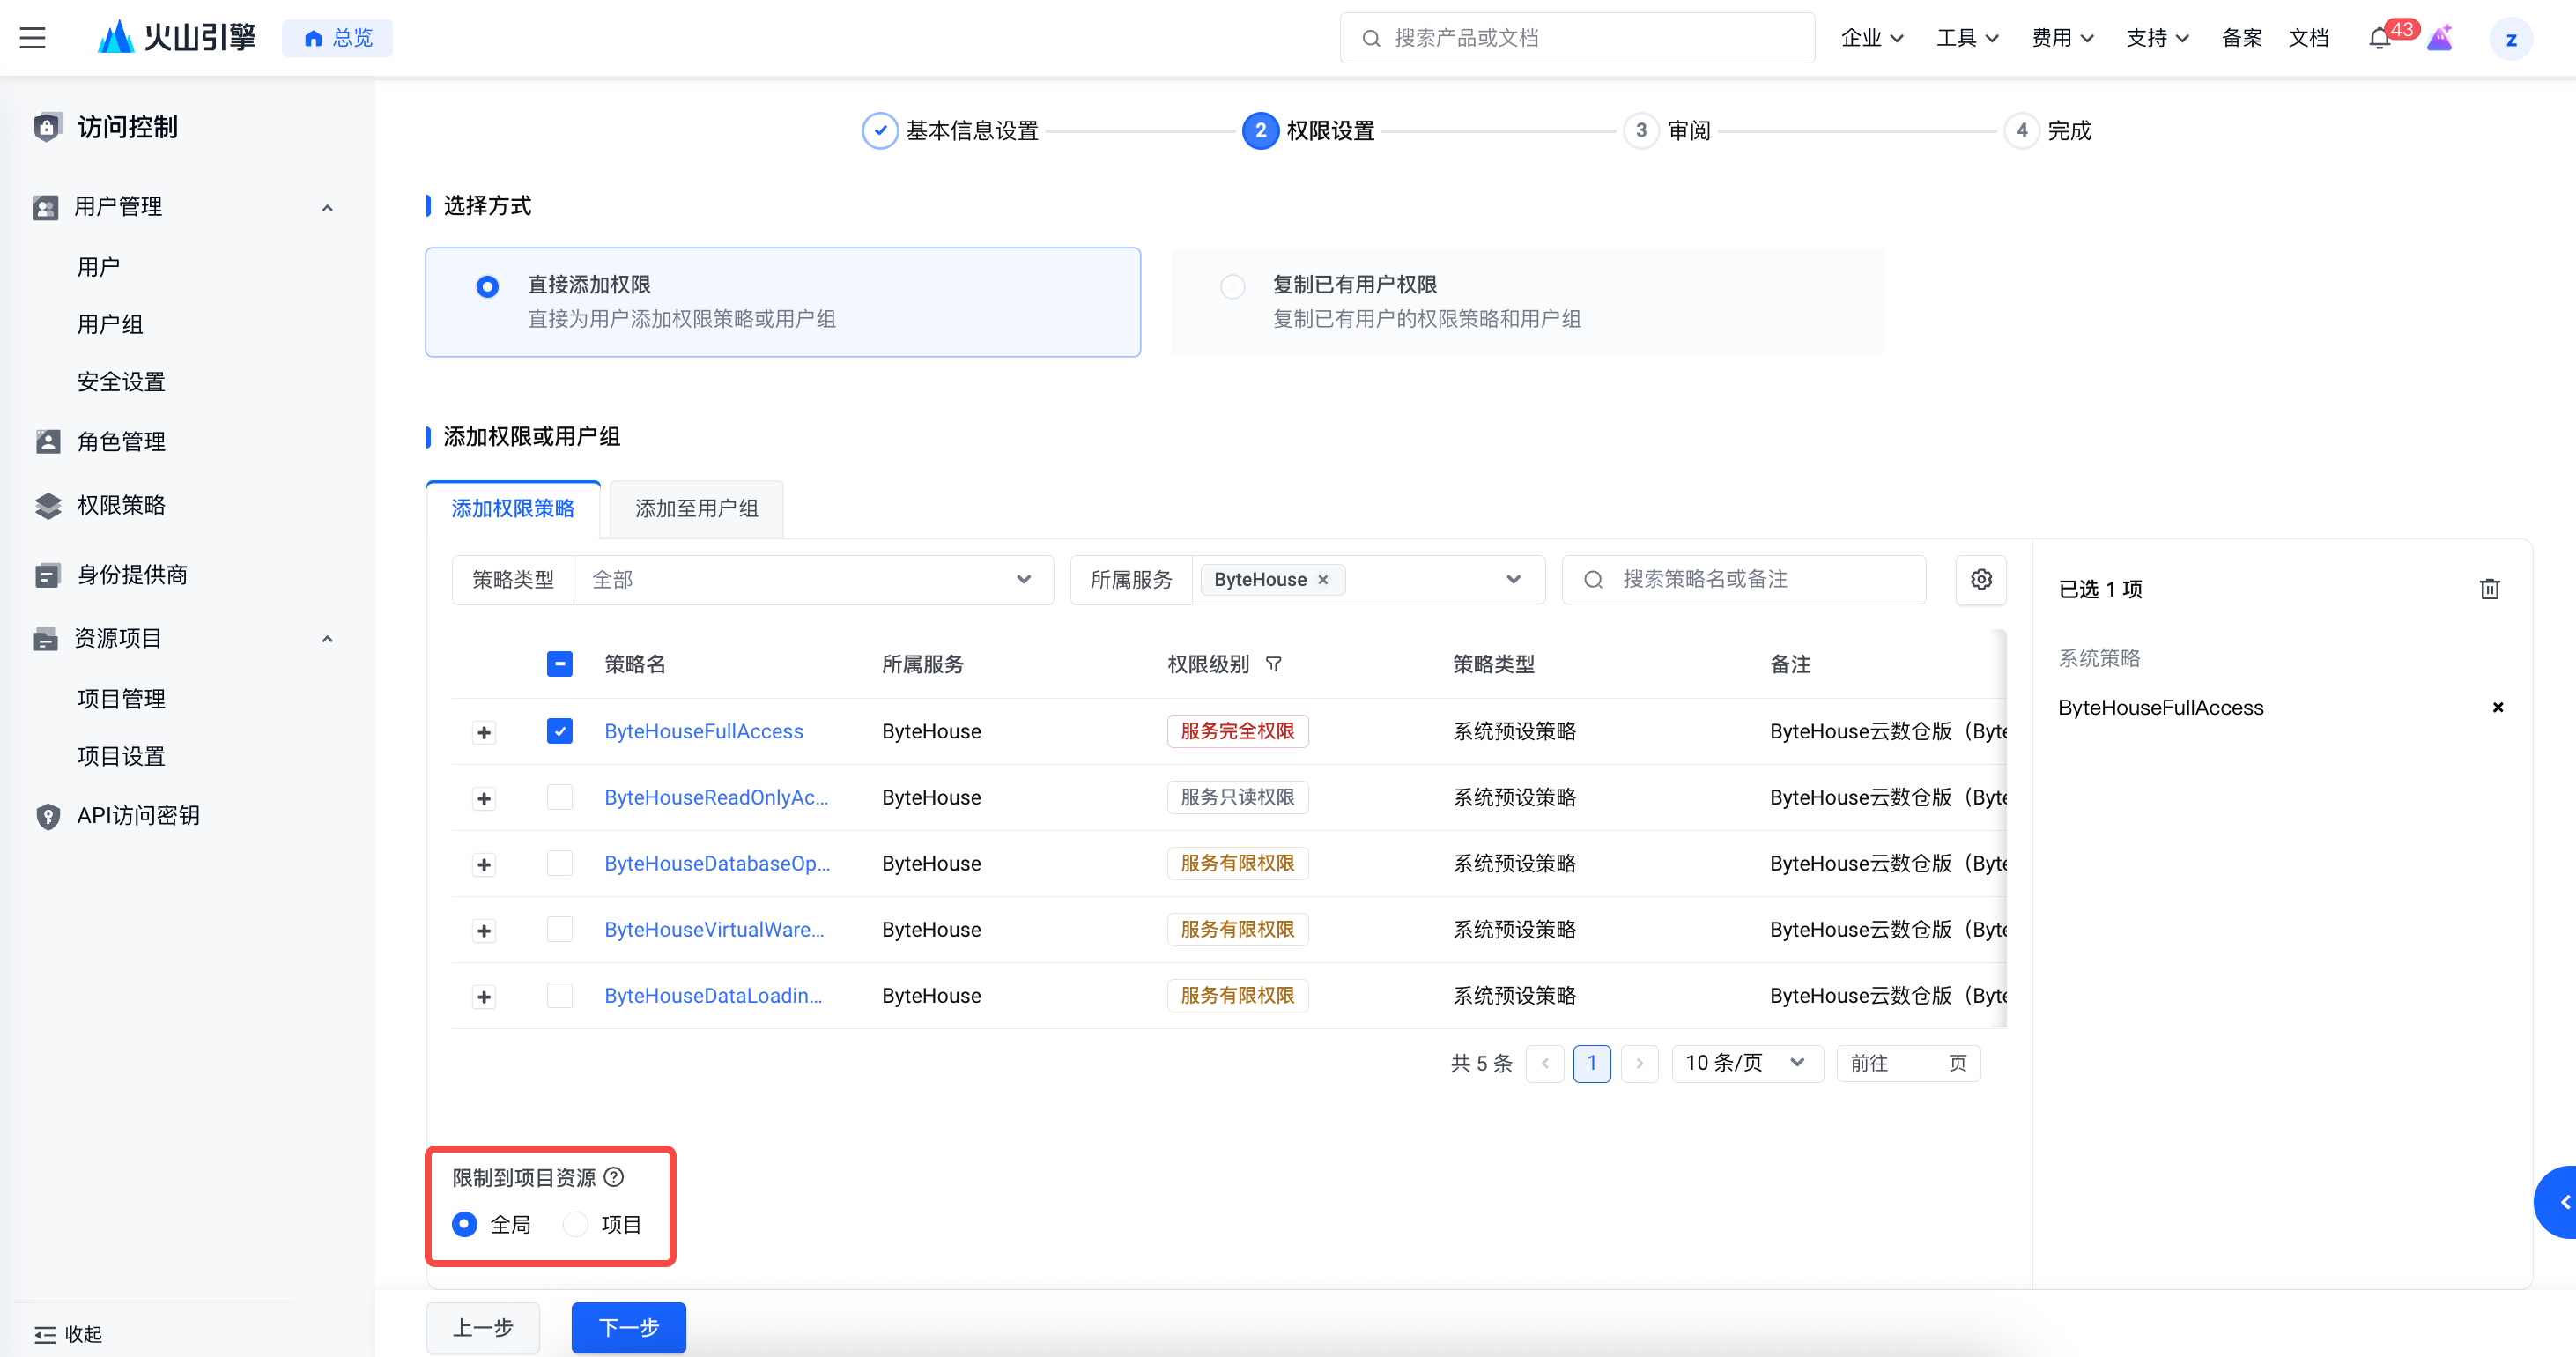Expand the ByteHouseReadOnlyAccess row details
Viewport: 2576px width, 1357px height.
pos(484,798)
